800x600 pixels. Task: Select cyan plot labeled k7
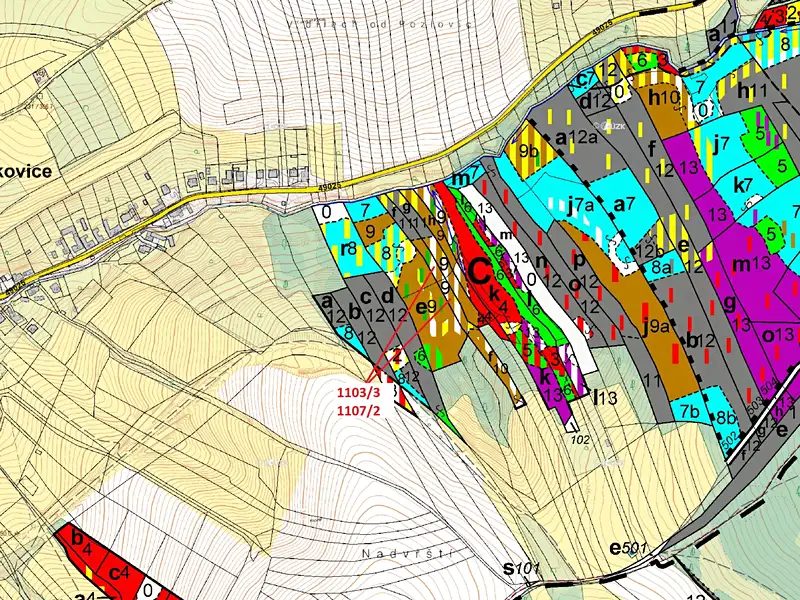pos(743,185)
